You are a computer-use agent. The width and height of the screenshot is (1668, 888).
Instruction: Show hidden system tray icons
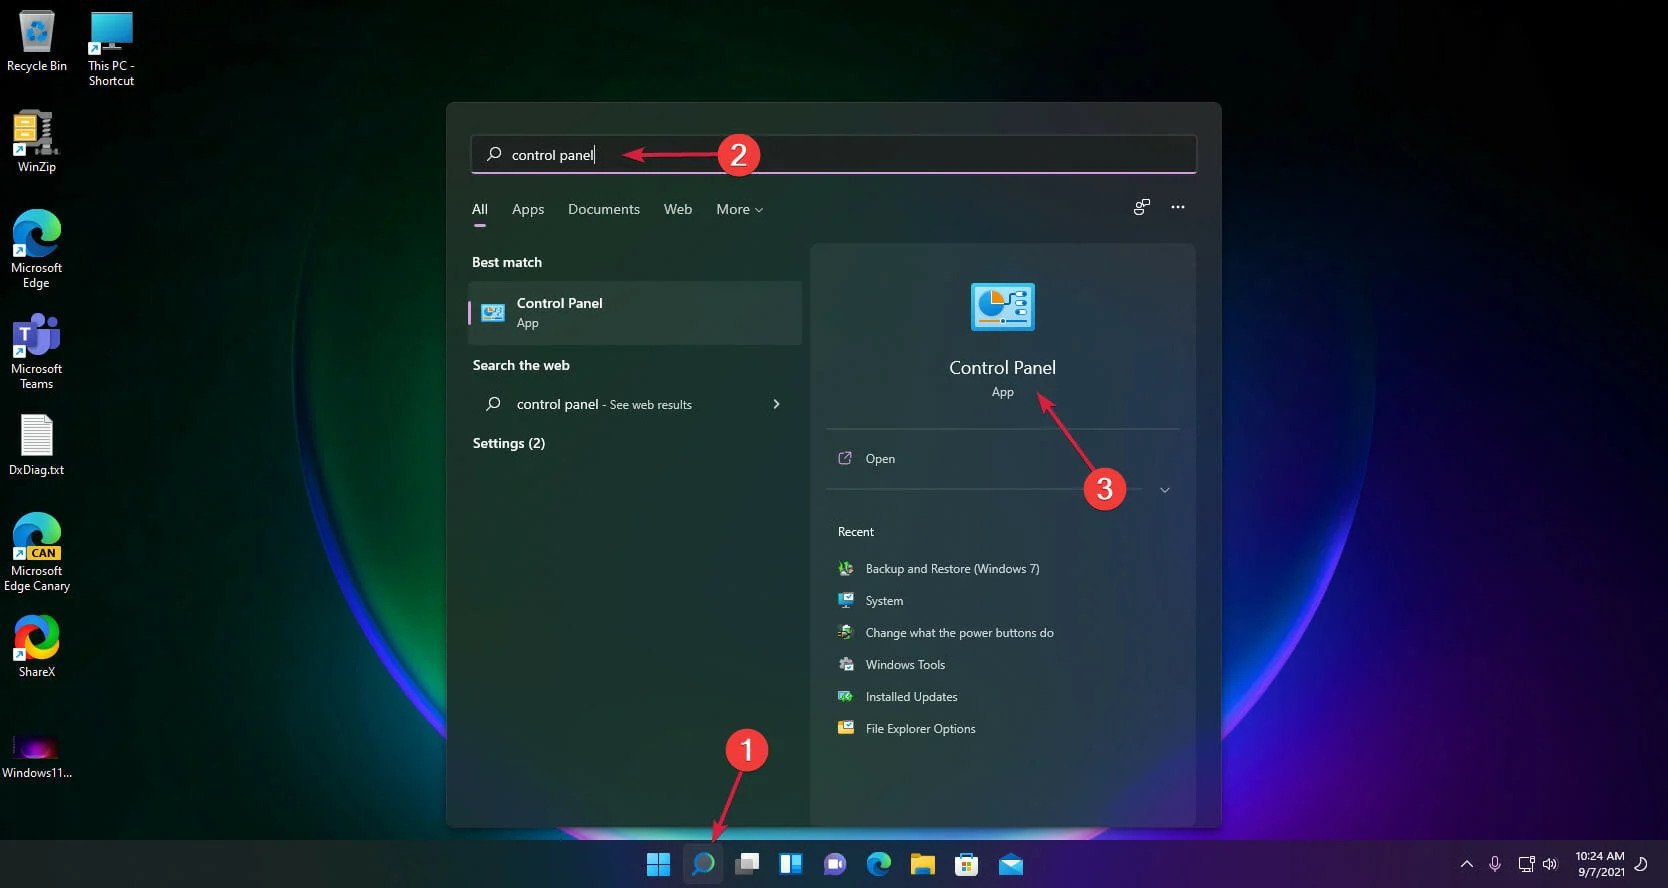click(1466, 864)
